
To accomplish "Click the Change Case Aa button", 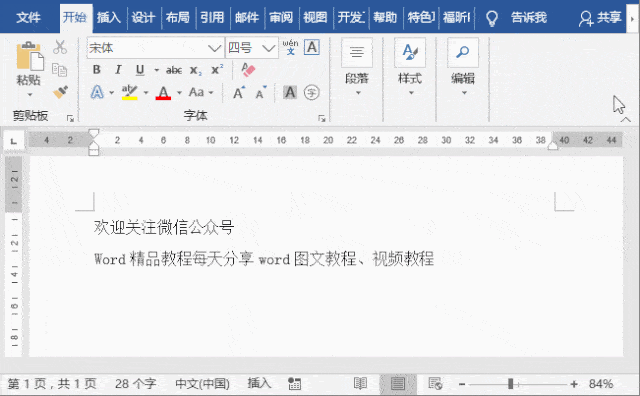I will (x=196, y=92).
